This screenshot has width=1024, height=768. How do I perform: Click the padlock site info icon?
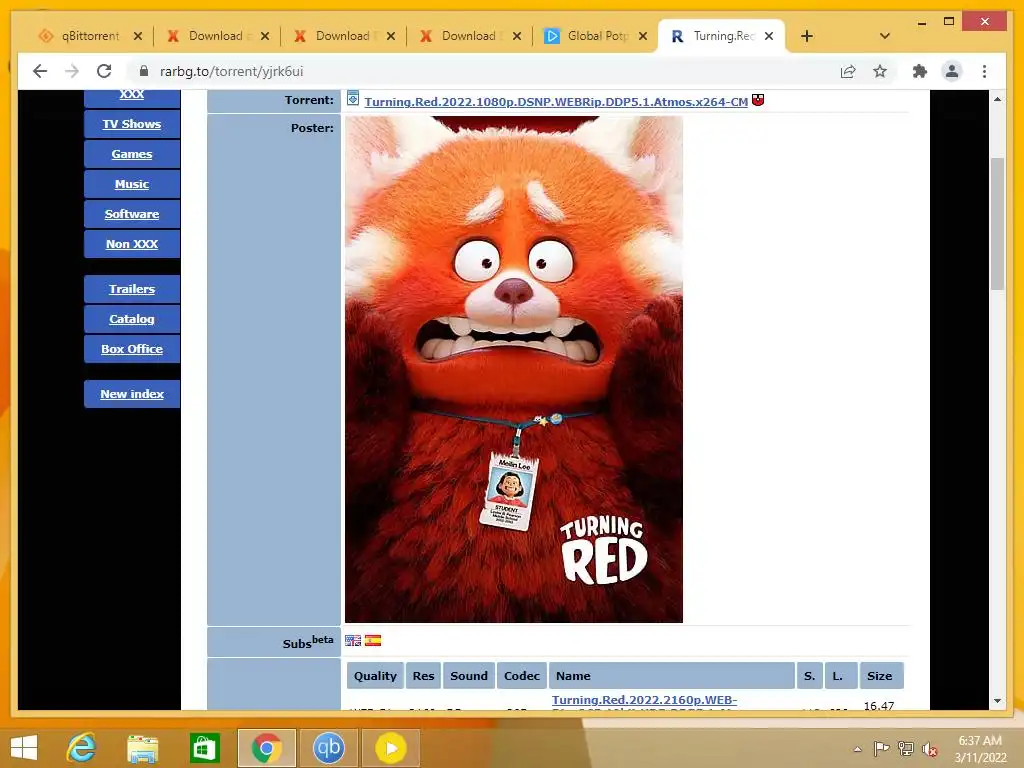[x=144, y=71]
